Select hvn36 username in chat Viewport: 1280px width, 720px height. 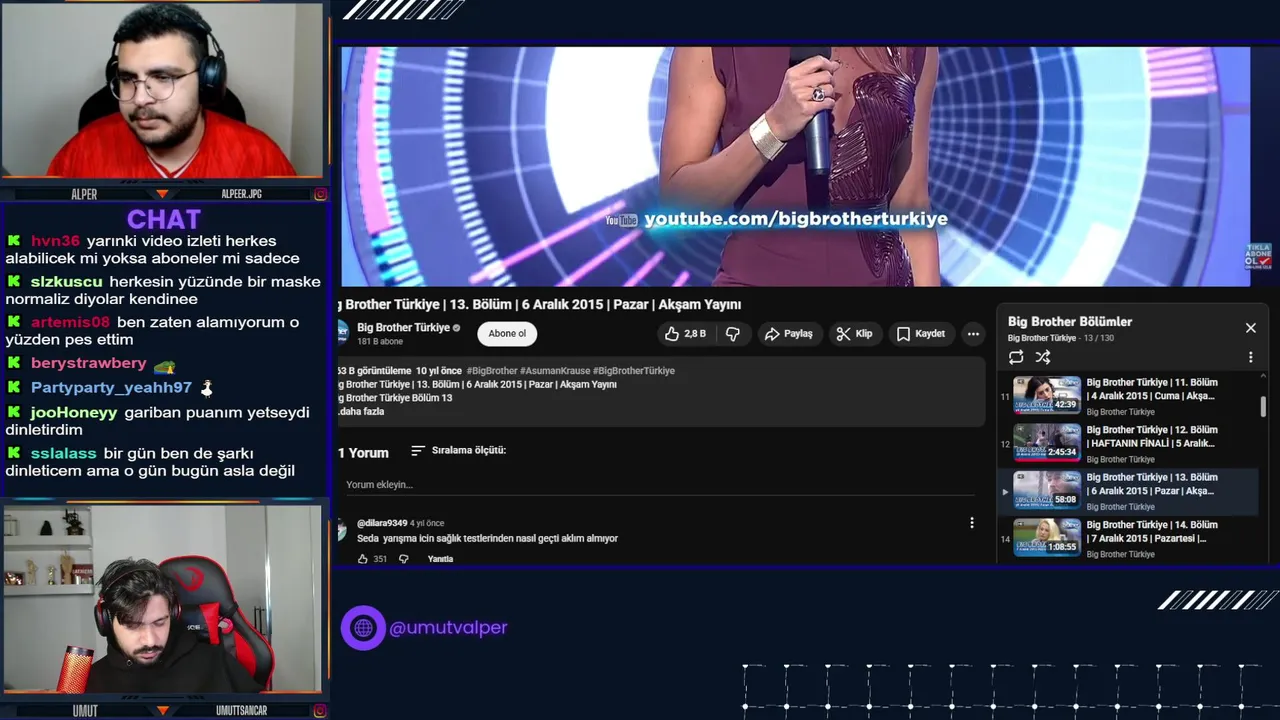[x=55, y=241]
